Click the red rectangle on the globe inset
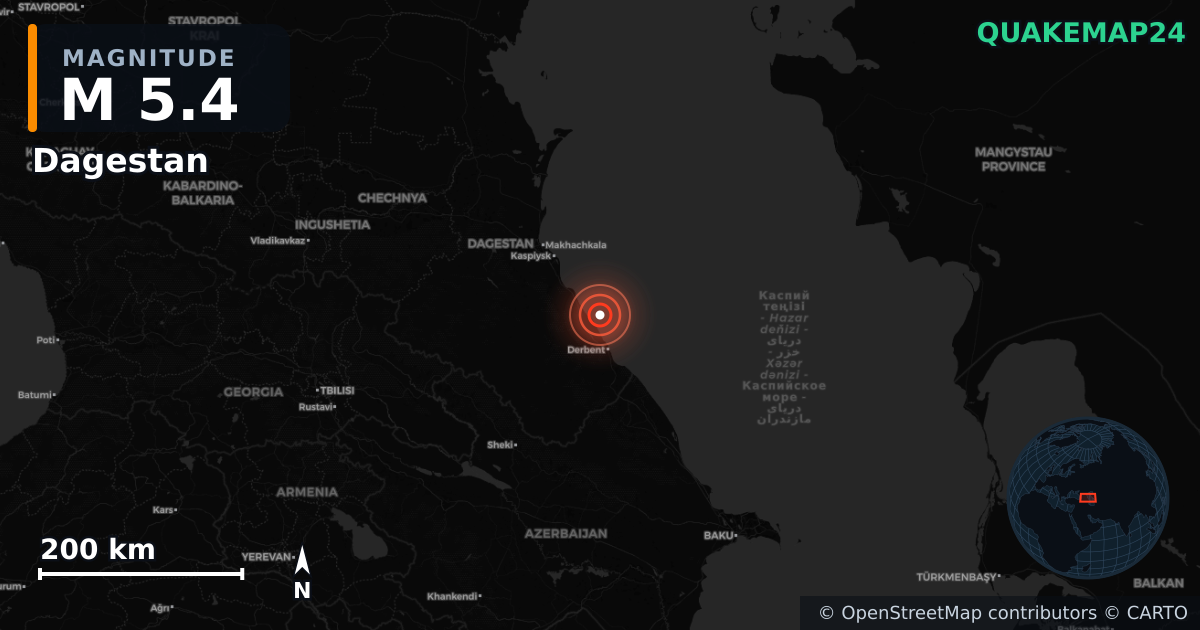 pyautogui.click(x=1088, y=497)
